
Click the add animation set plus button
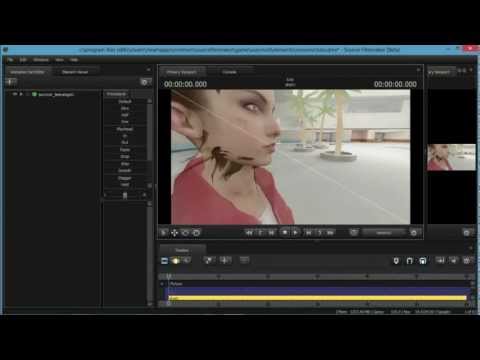pos(11,82)
